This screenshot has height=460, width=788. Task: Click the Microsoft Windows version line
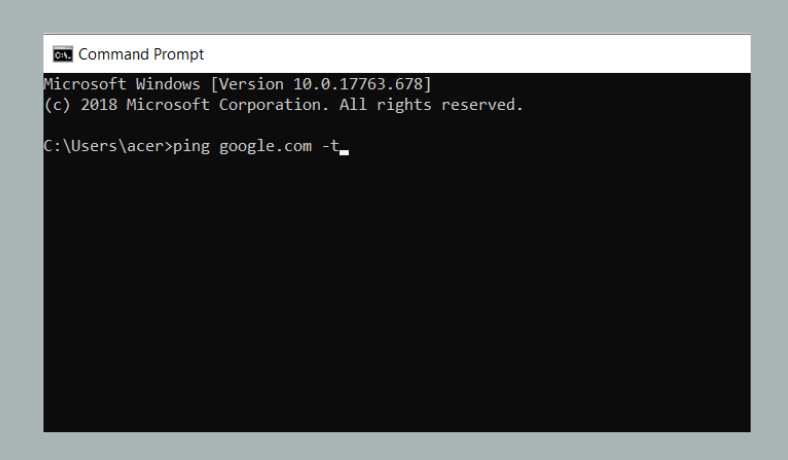pos(237,84)
